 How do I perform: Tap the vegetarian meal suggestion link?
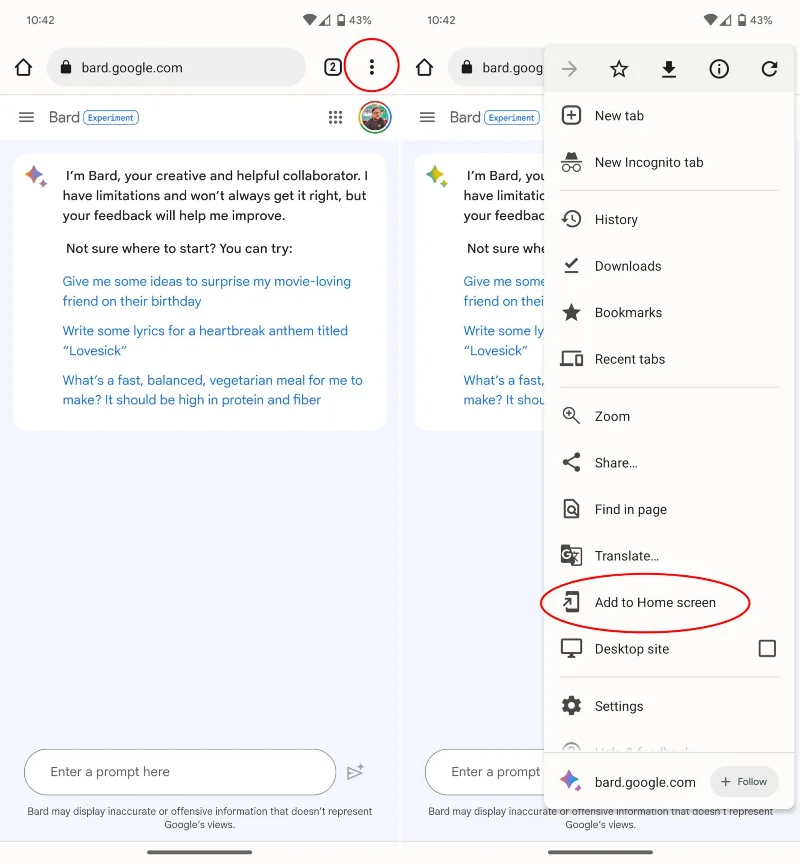click(x=212, y=390)
